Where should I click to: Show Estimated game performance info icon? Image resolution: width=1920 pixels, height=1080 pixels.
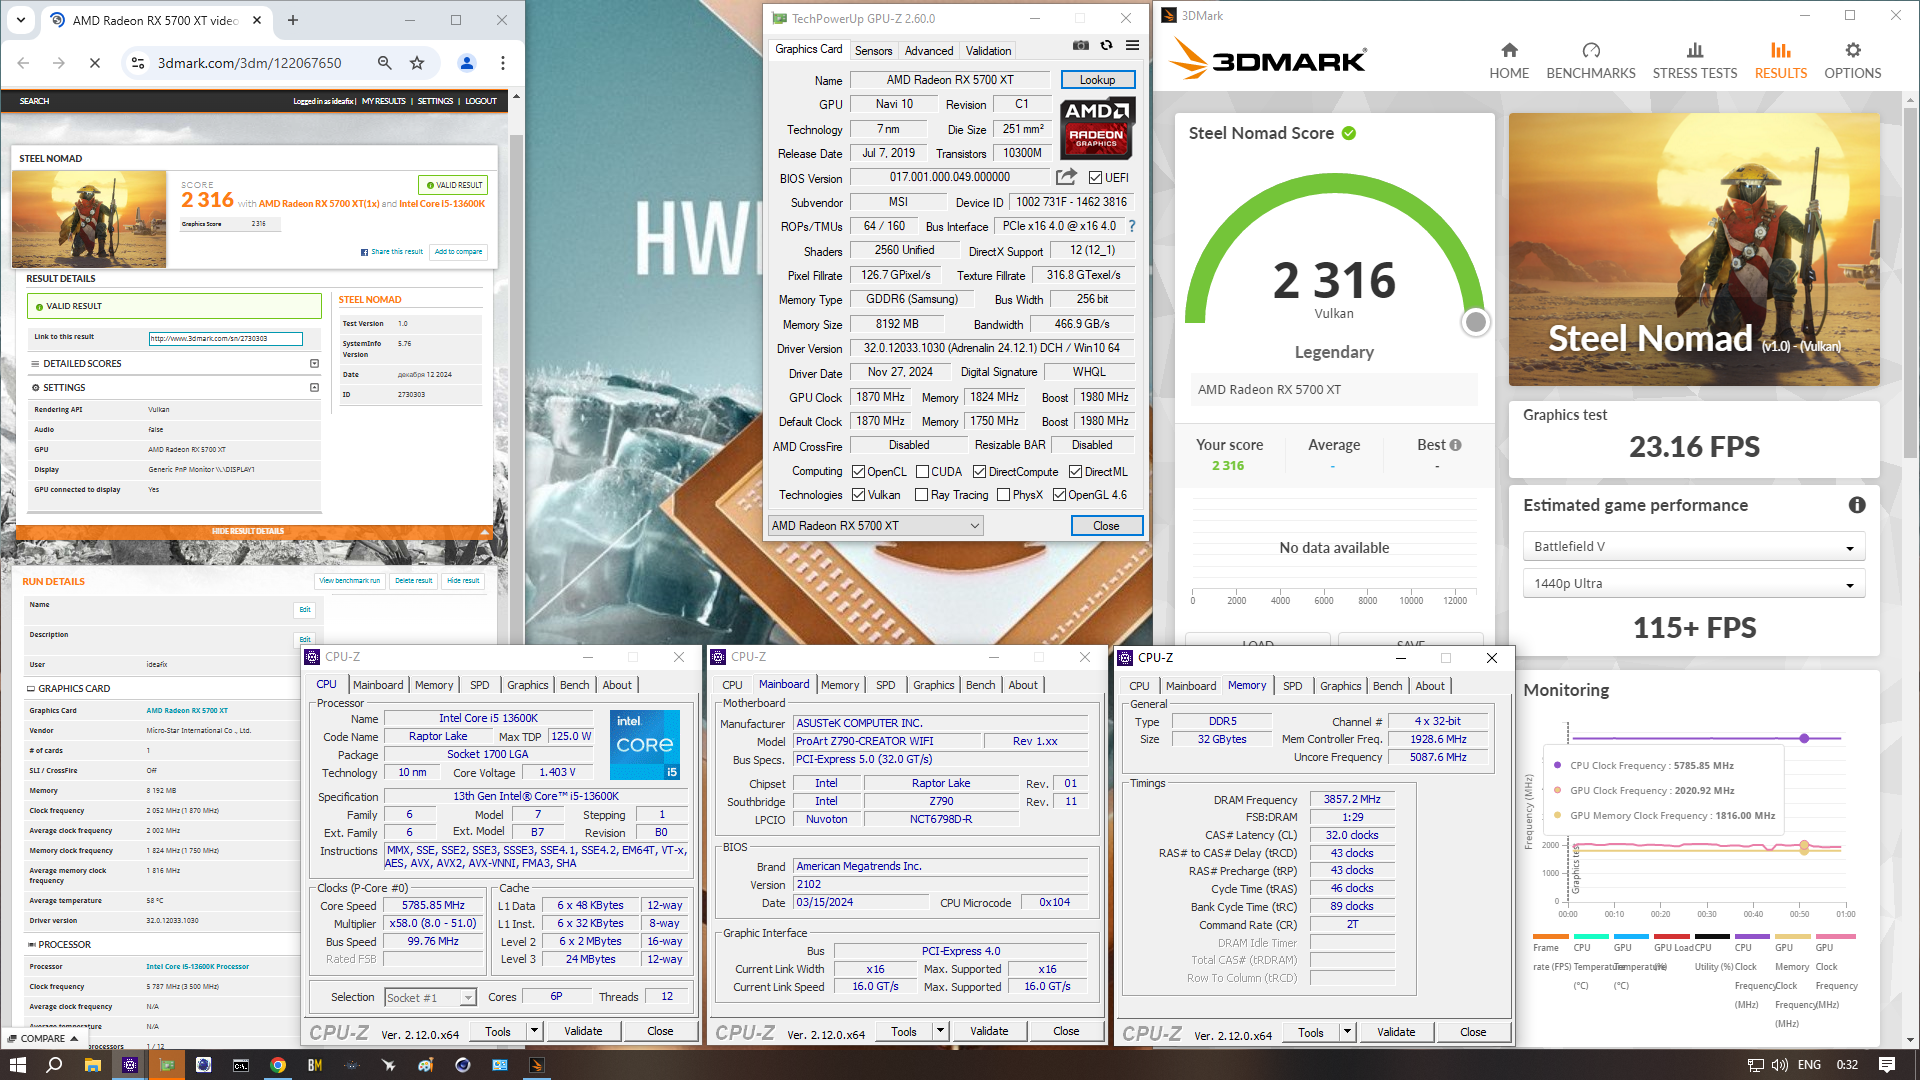pyautogui.click(x=1856, y=505)
